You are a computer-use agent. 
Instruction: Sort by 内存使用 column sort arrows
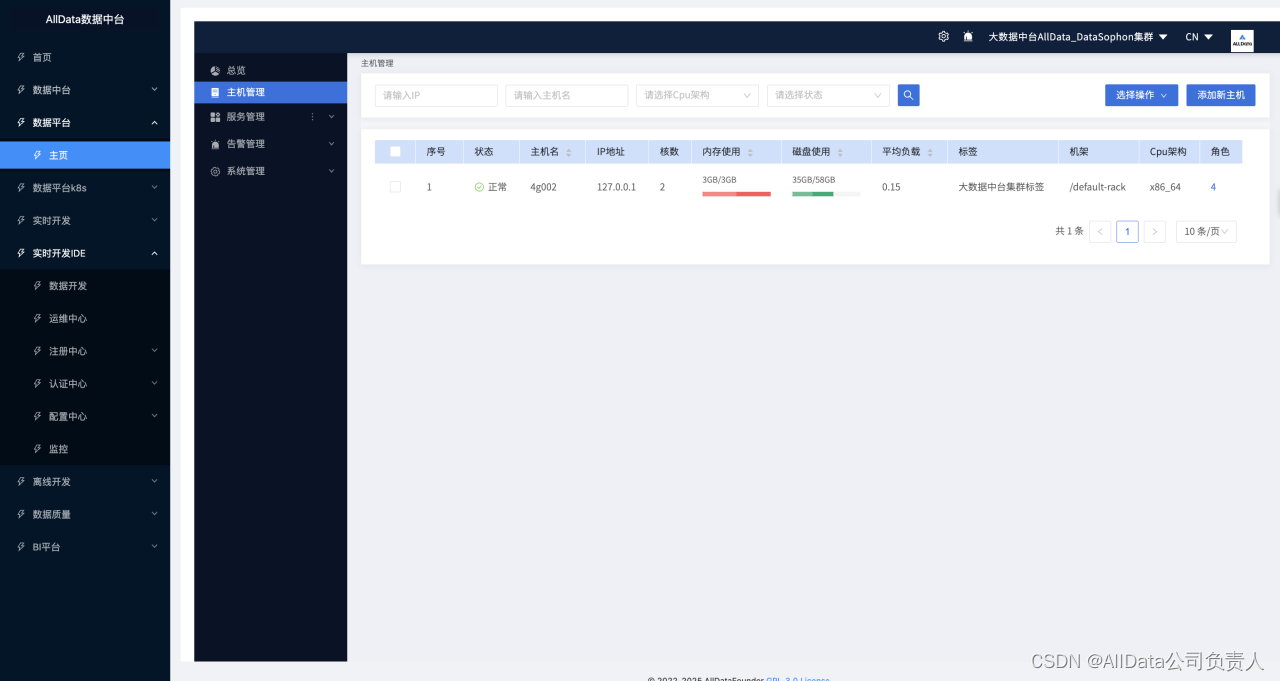[750, 153]
